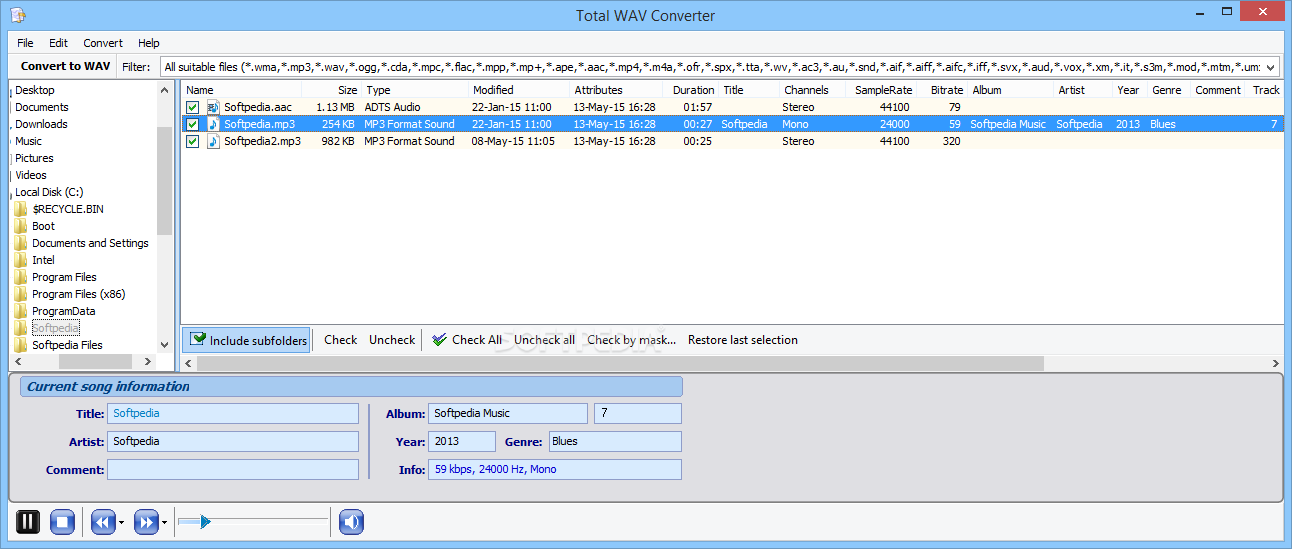Sort the file list by the Duration column
This screenshot has height=549, width=1292.
pyautogui.click(x=691, y=90)
